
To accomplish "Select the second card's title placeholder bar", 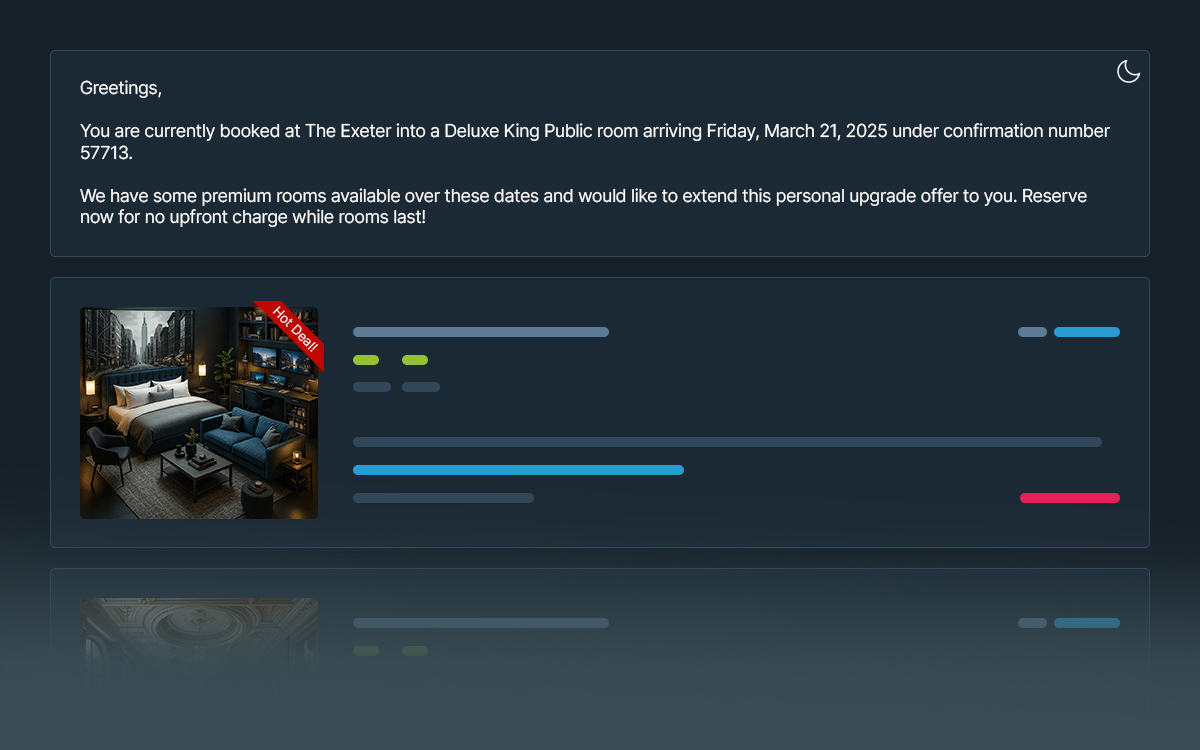I will click(x=481, y=623).
